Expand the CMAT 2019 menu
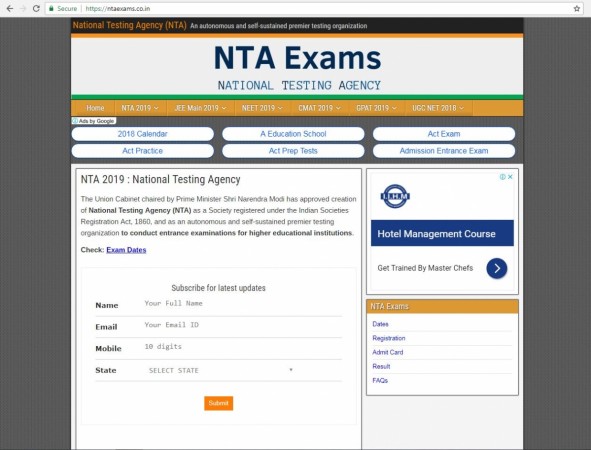Image resolution: width=591 pixels, height=450 pixels. 320,108
